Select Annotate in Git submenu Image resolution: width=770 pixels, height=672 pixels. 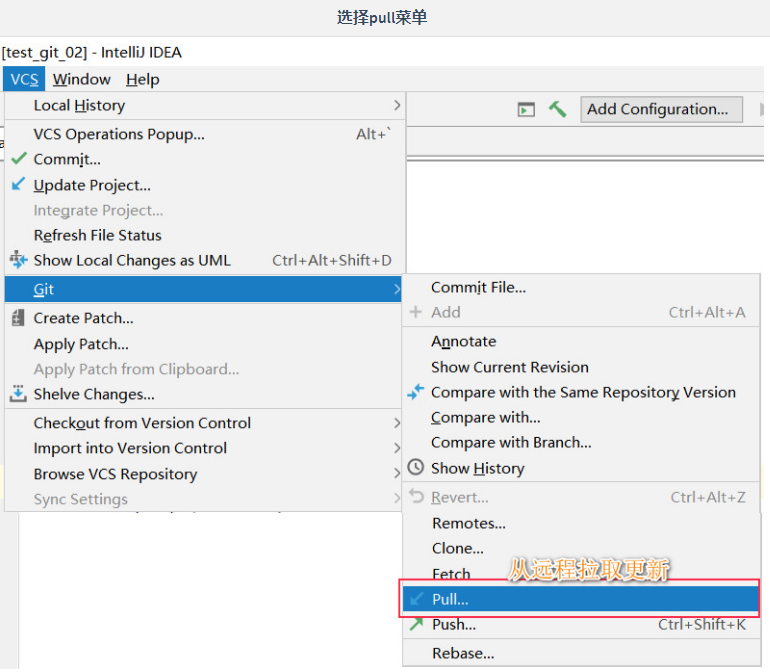click(x=581, y=341)
